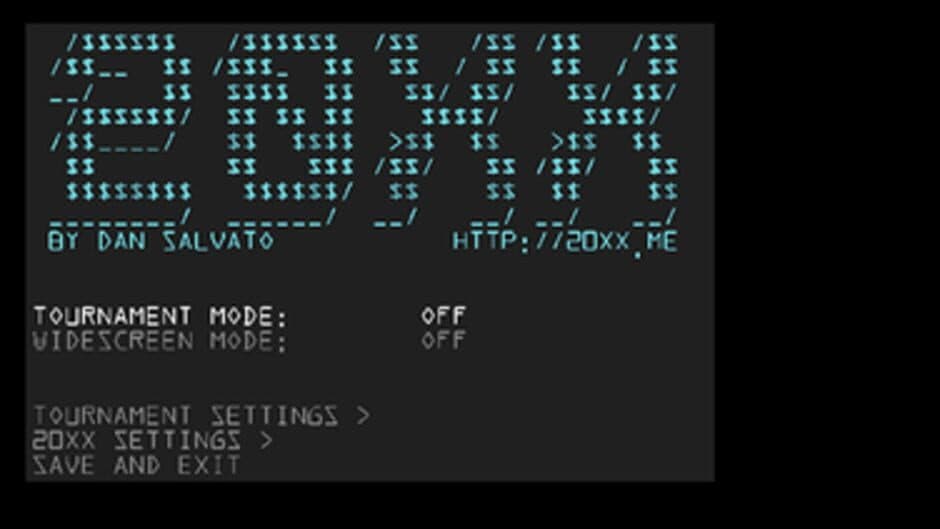
Task: Click the first ASCII-art X in logo
Action: [445, 130]
